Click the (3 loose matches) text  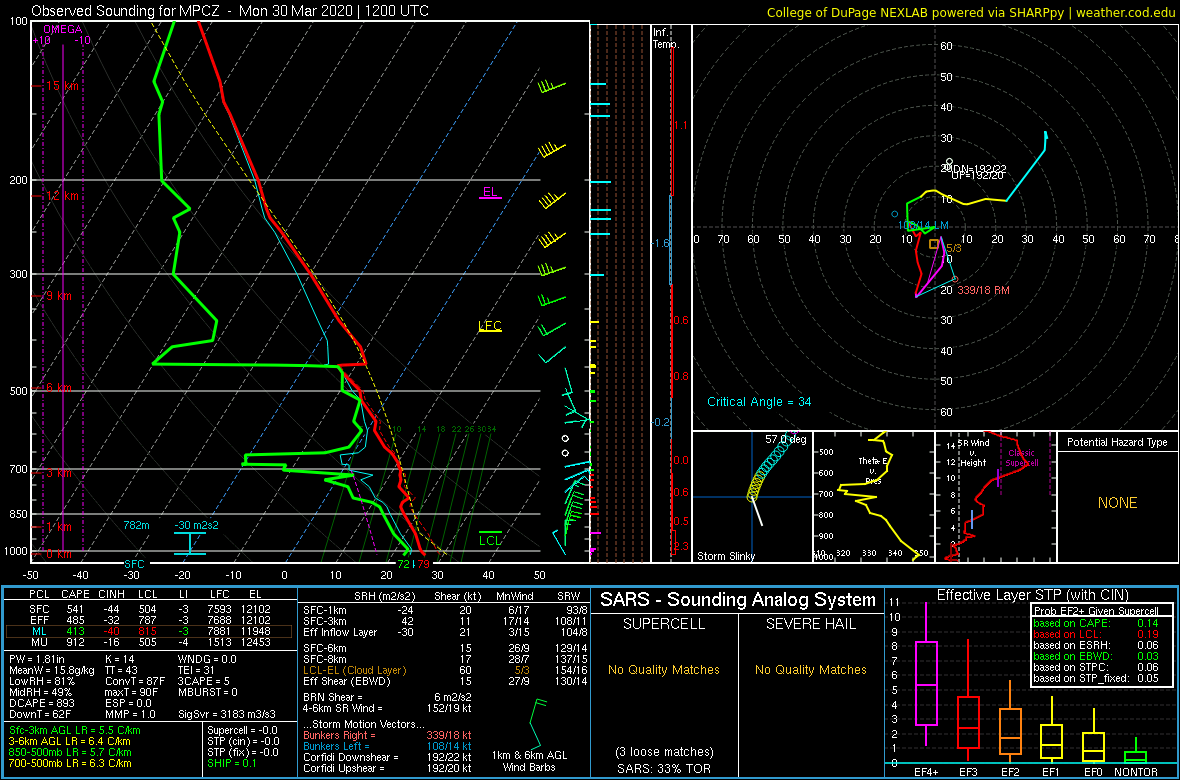[x=665, y=751]
